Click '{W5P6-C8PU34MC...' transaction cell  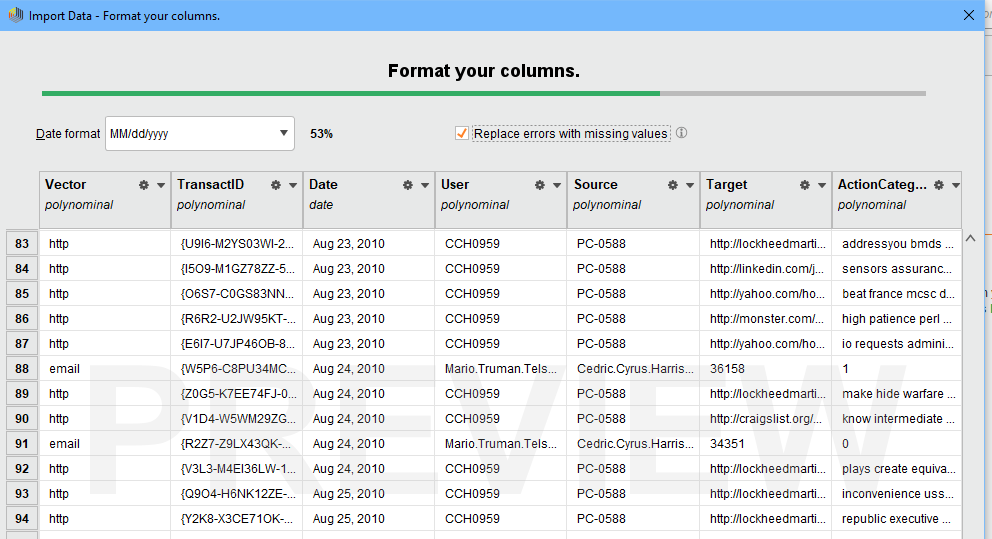[238, 369]
